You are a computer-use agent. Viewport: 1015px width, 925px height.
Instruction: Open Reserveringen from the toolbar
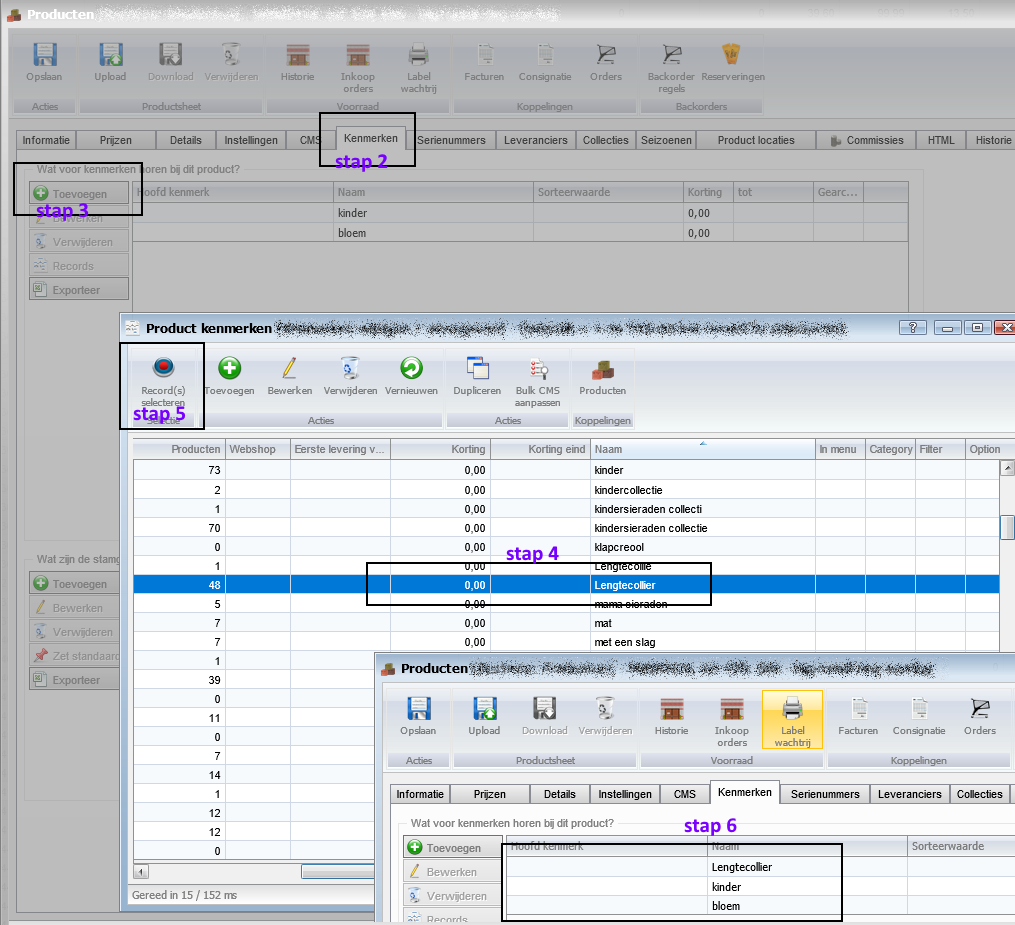point(733,56)
